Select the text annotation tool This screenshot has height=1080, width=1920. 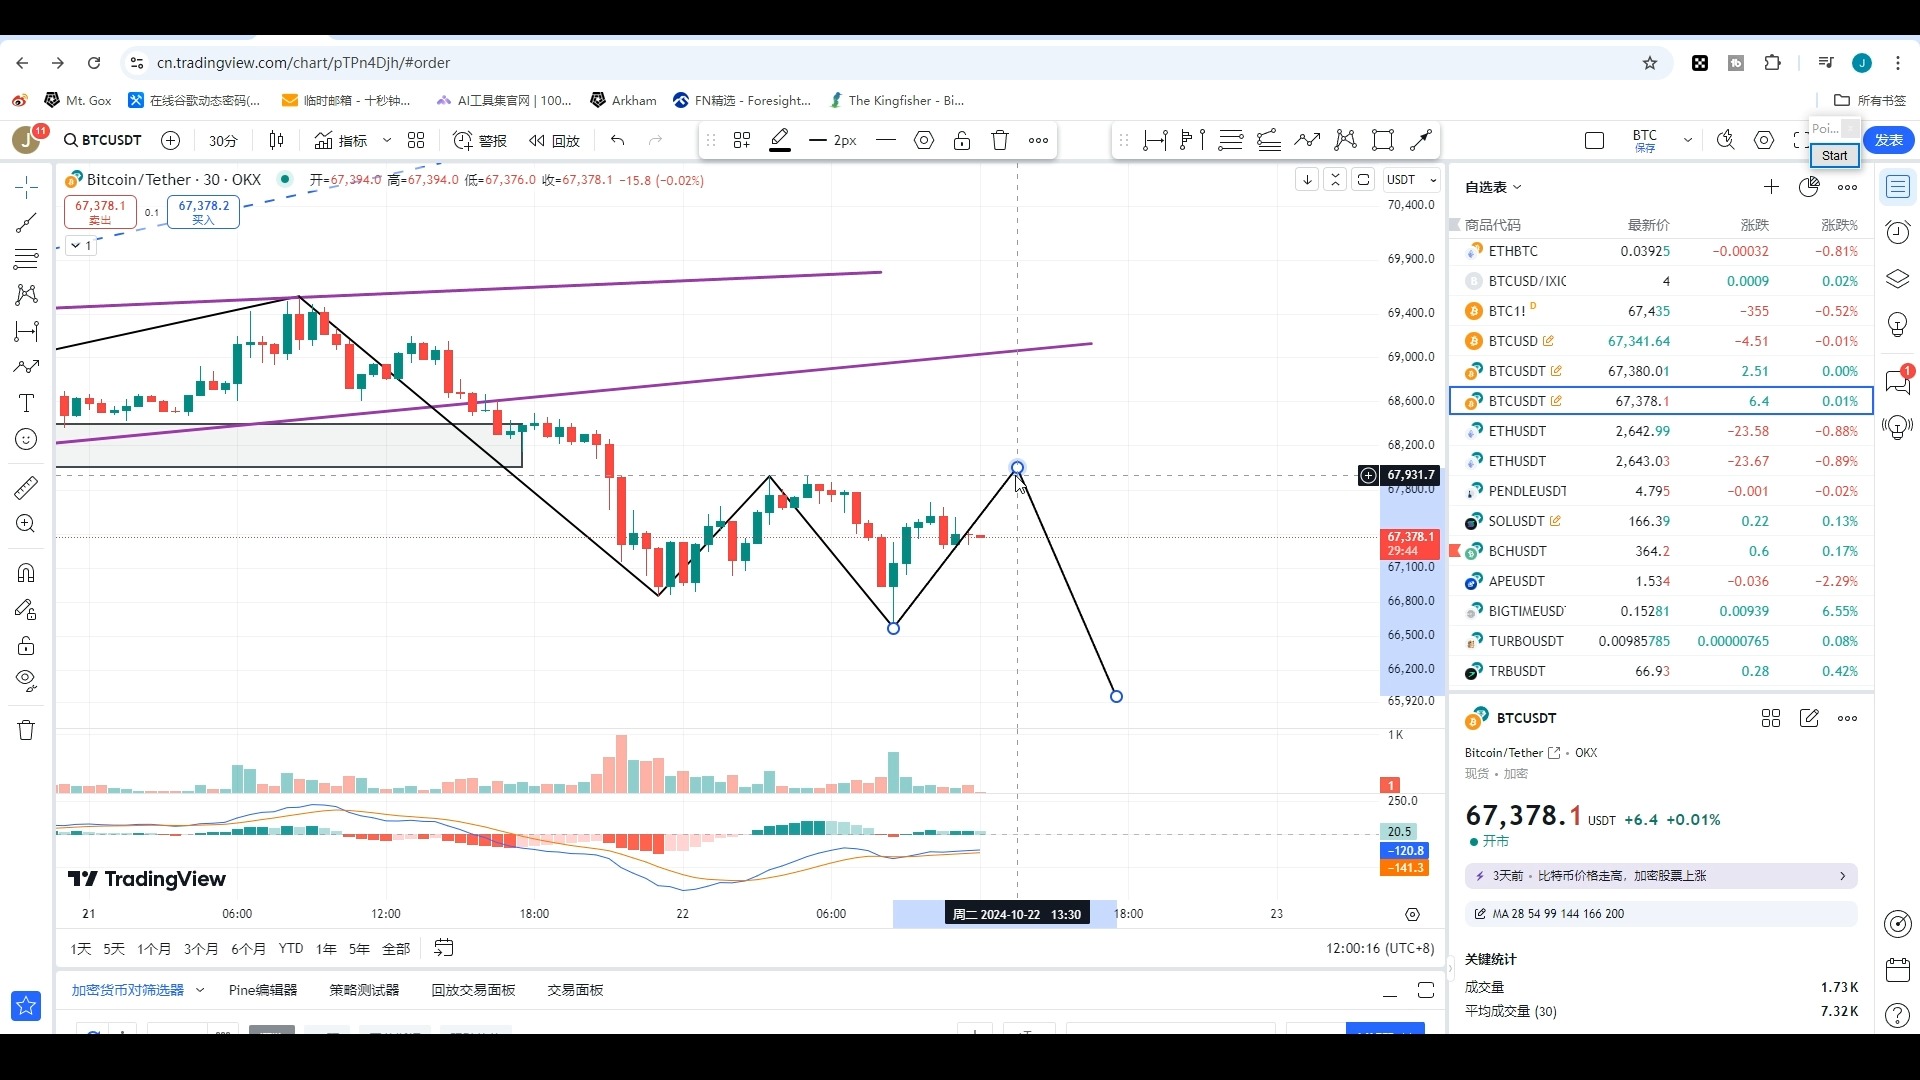click(26, 403)
